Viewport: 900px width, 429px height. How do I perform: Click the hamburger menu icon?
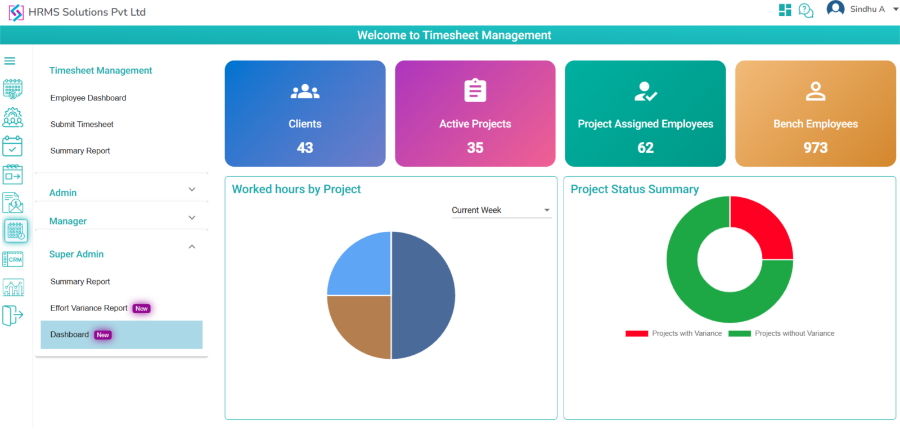point(10,62)
